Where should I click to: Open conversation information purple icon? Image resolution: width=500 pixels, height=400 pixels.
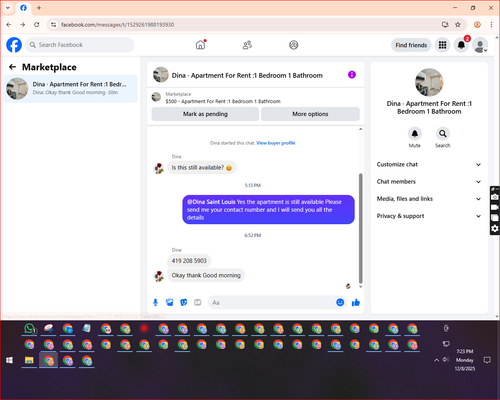click(x=352, y=75)
